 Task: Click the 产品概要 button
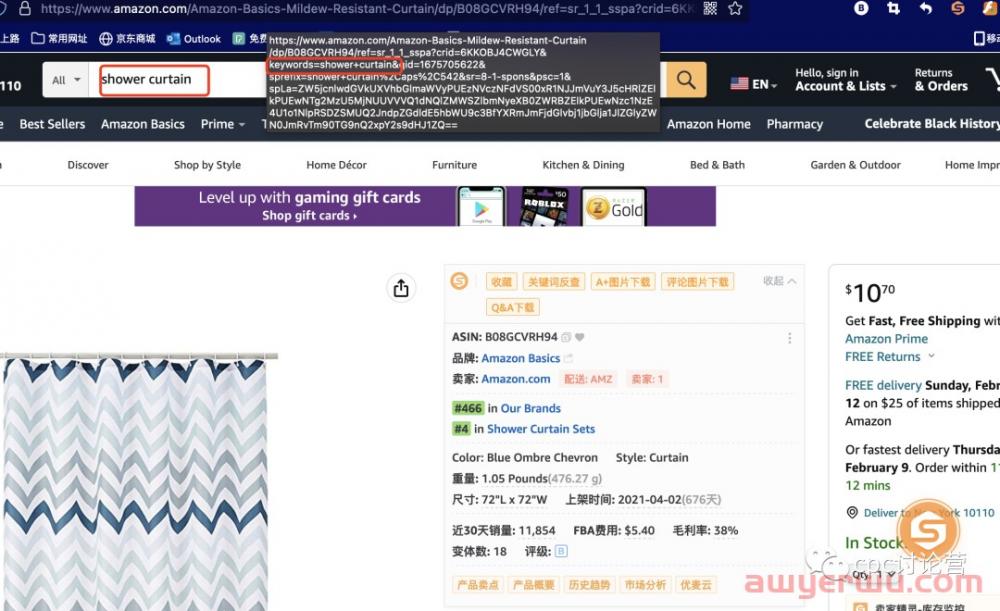(534, 584)
